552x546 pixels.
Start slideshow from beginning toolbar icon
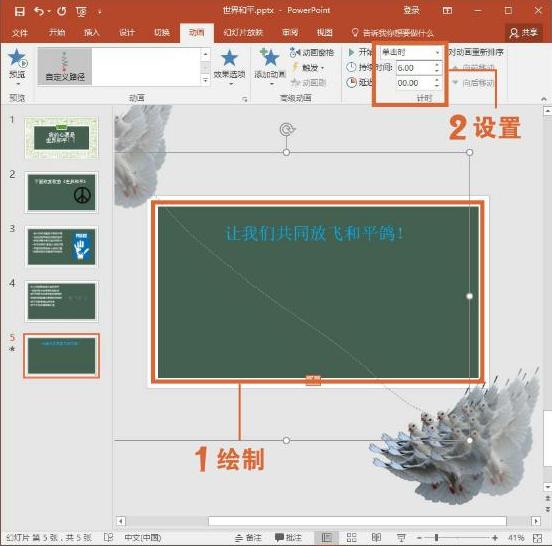click(x=81, y=12)
